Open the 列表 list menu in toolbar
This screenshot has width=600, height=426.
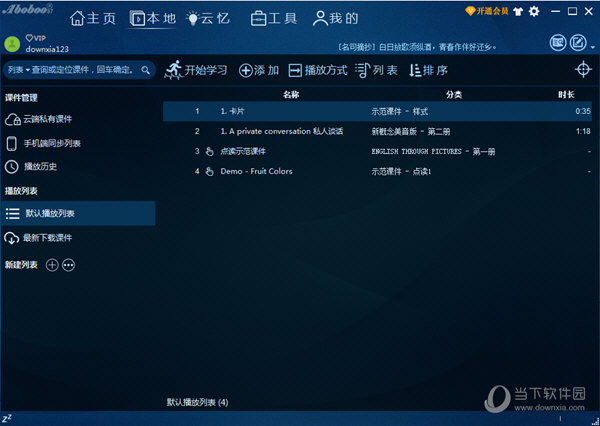pos(376,70)
